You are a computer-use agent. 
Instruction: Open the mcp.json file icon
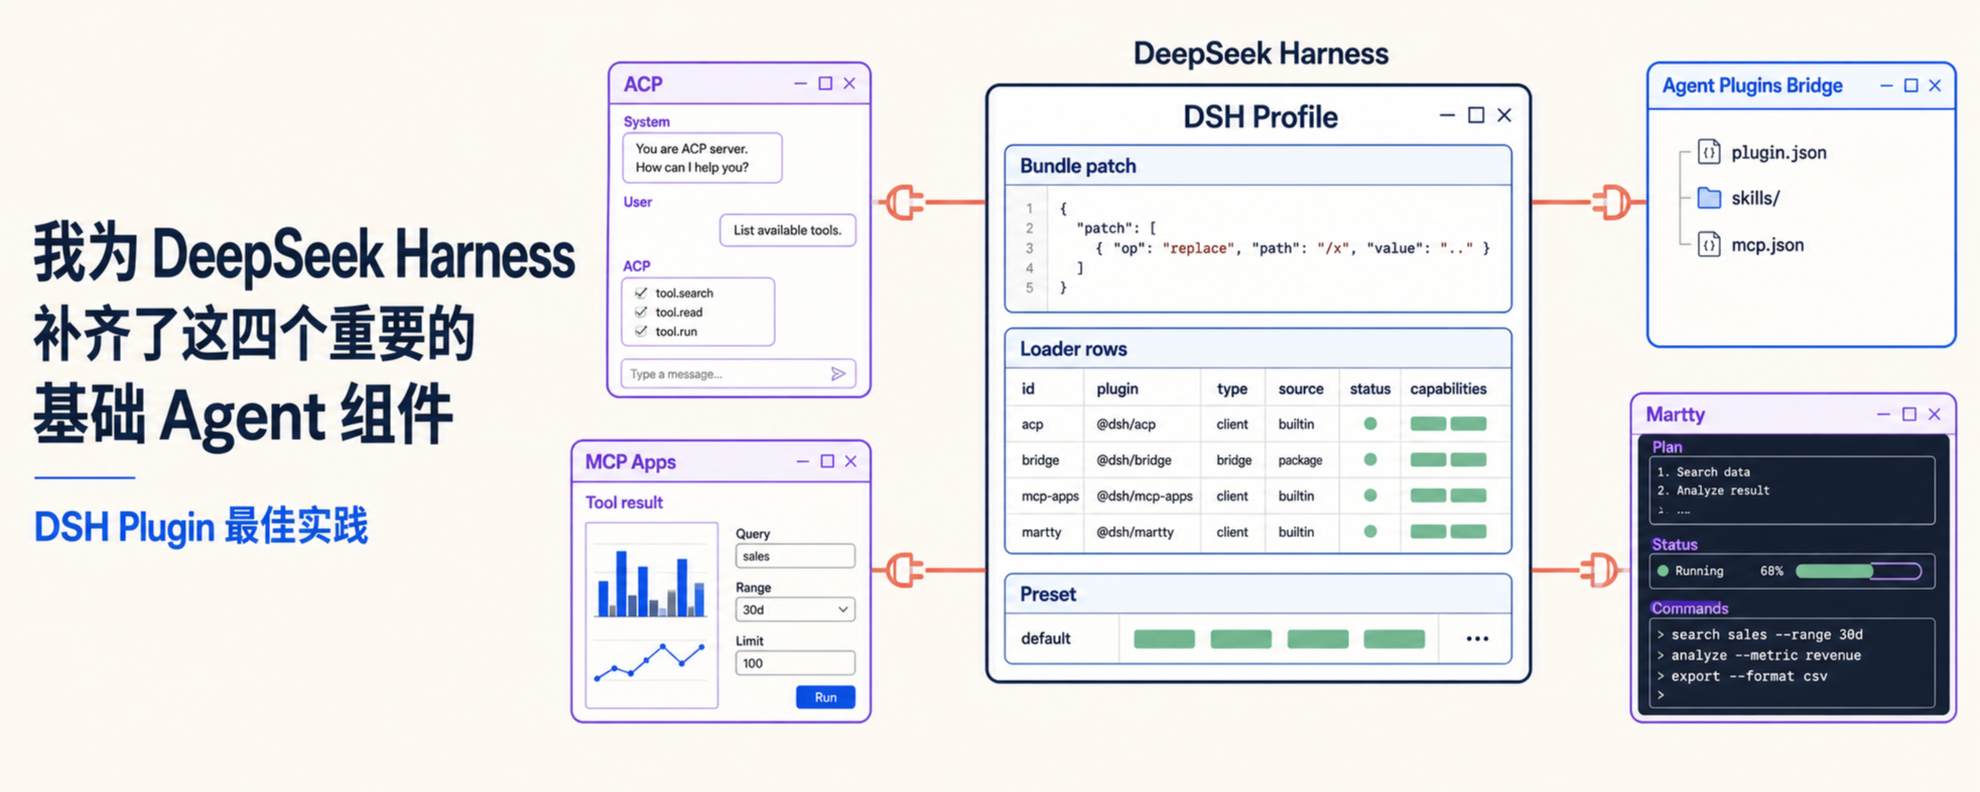pos(1709,244)
